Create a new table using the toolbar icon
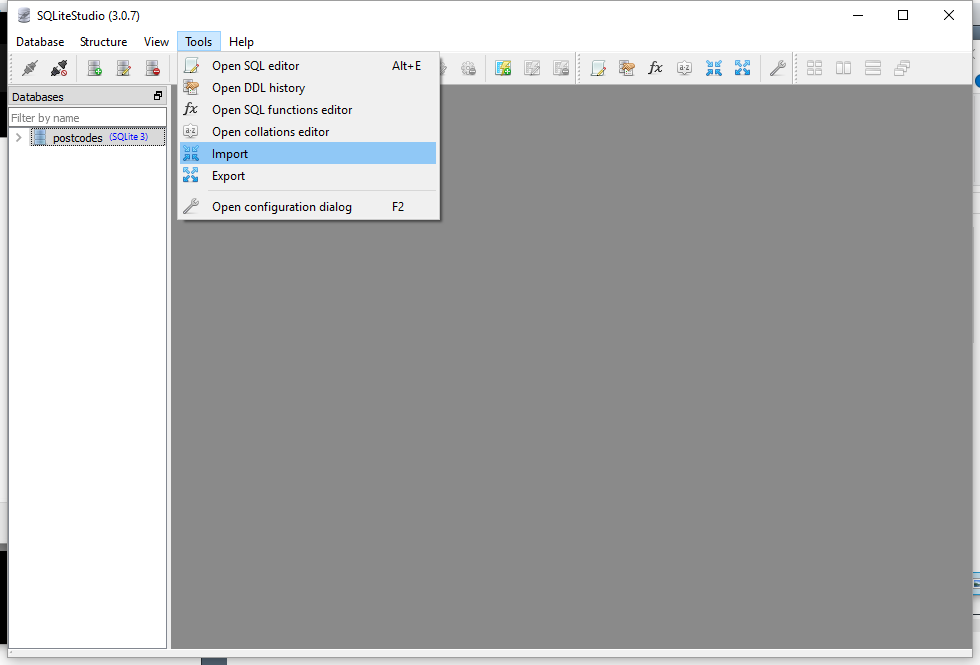The image size is (980, 665). tap(502, 68)
